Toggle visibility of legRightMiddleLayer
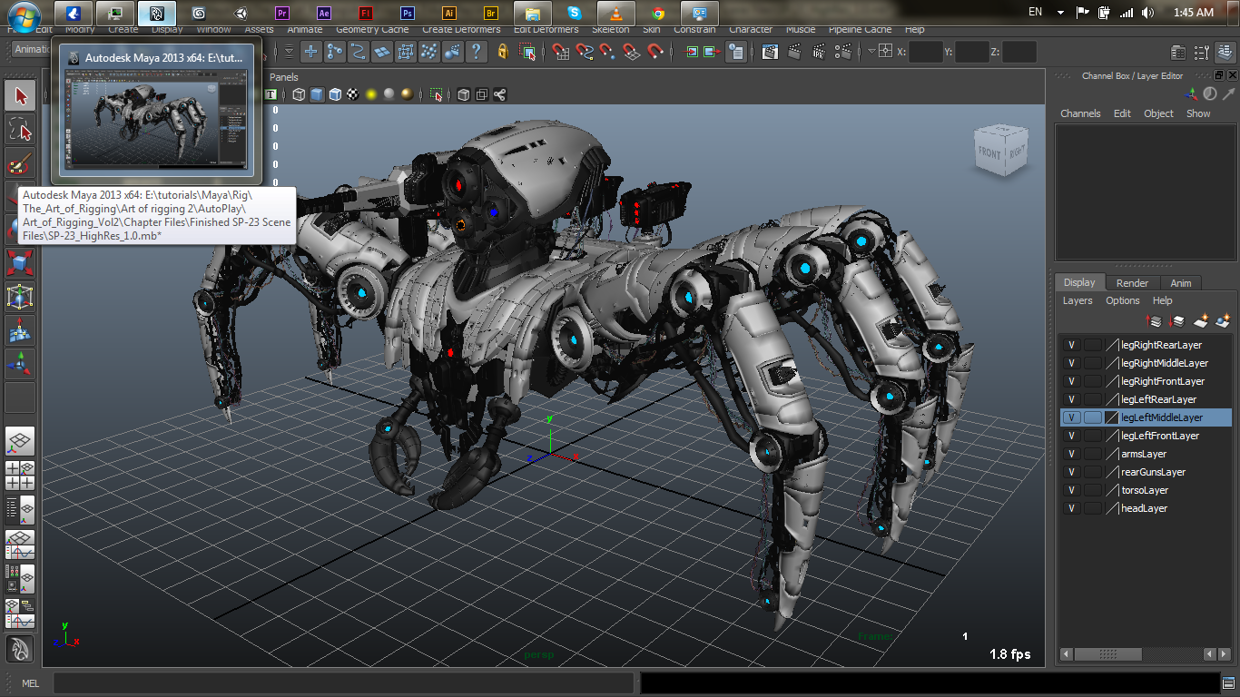The height and width of the screenshot is (697, 1240). click(x=1071, y=363)
